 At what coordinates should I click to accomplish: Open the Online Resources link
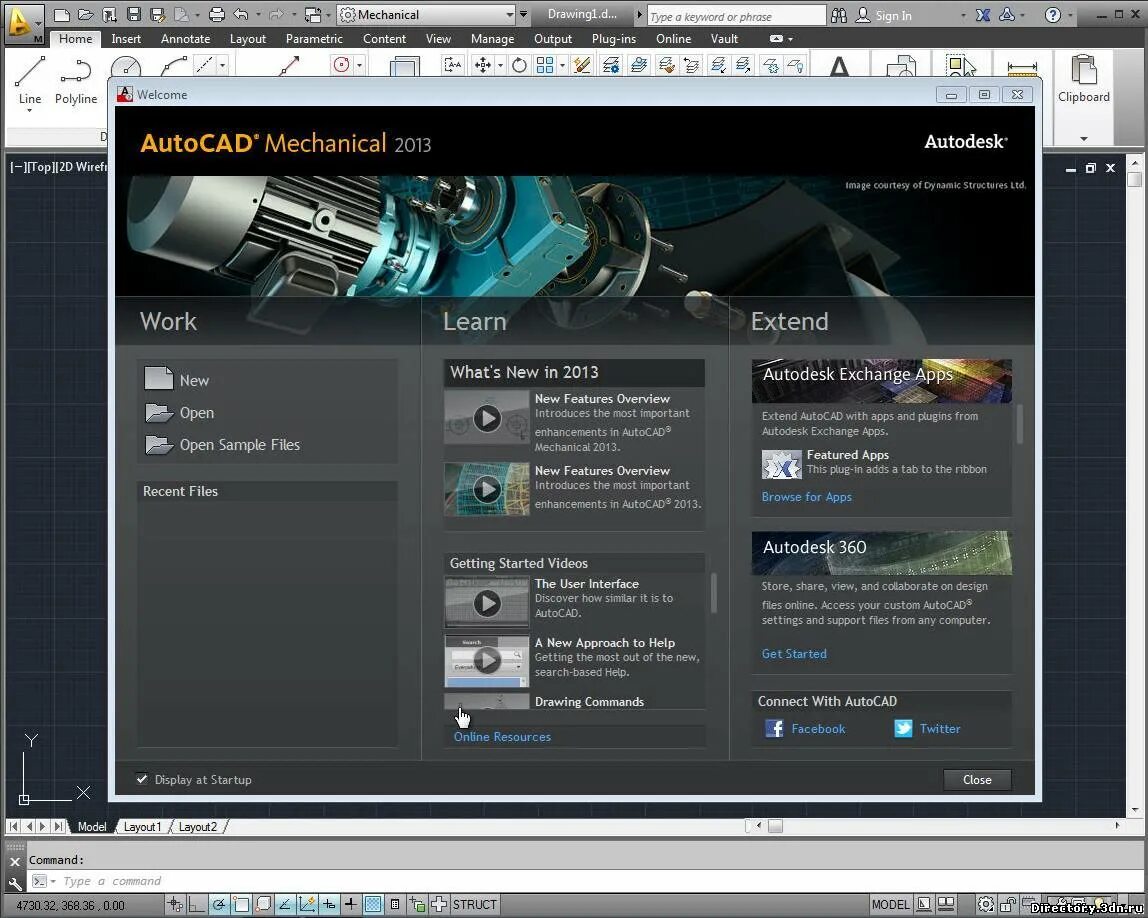502,736
